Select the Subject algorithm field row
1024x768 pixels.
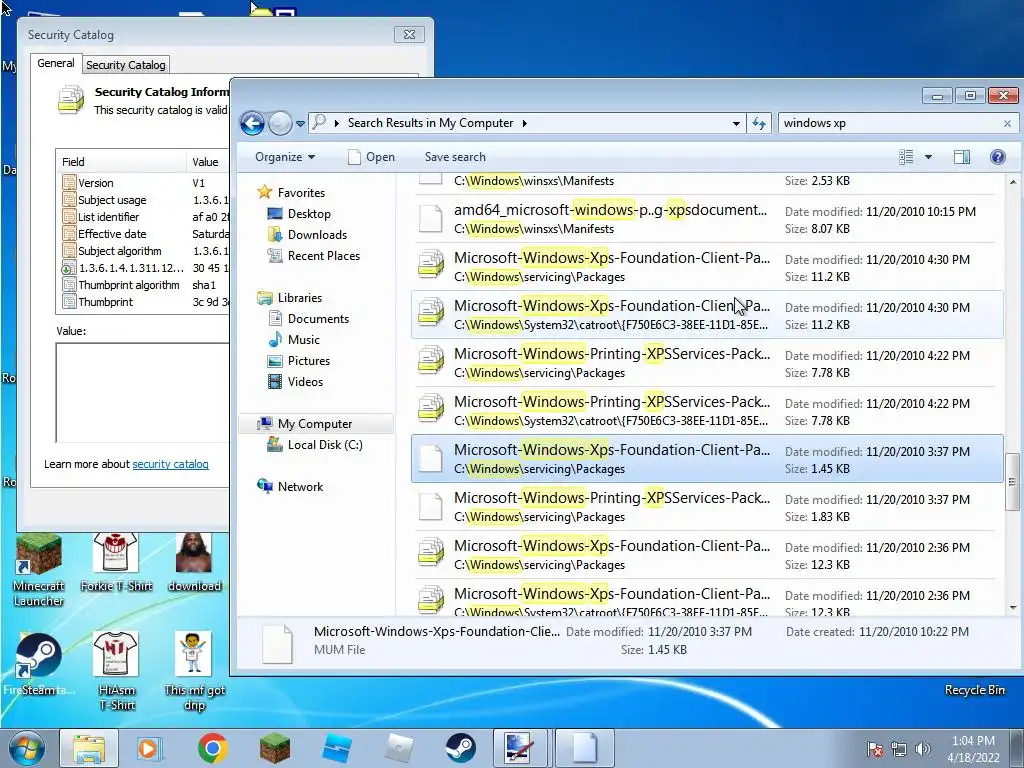[x=144, y=251]
